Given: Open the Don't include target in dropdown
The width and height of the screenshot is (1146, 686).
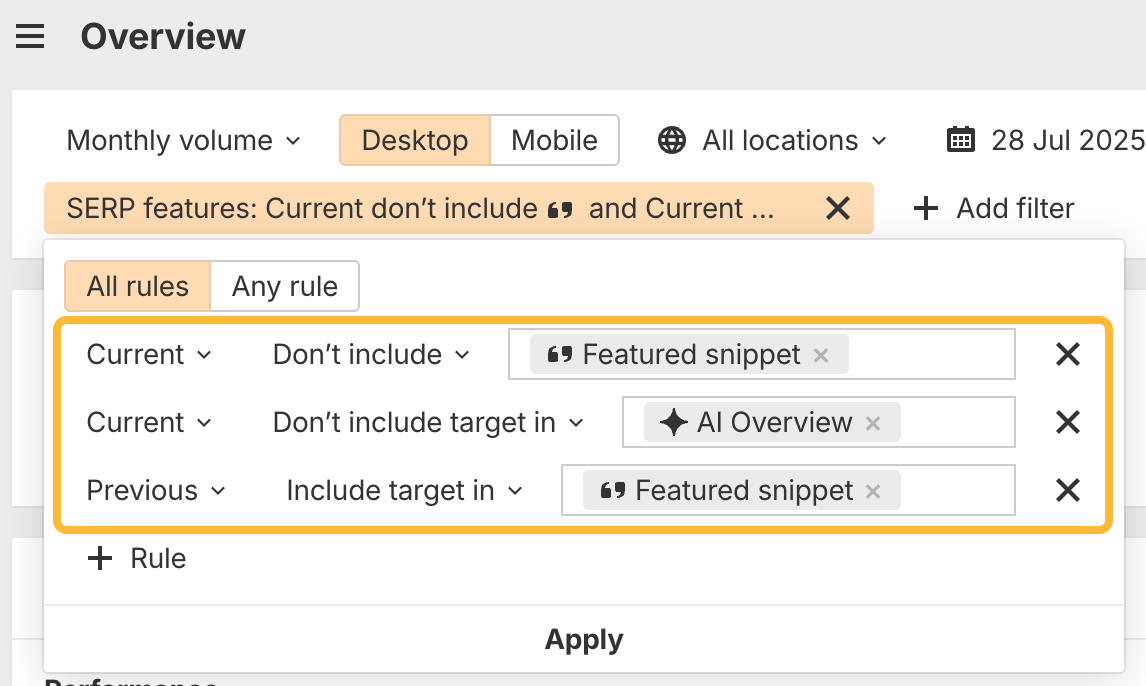Looking at the screenshot, I should tap(428, 422).
